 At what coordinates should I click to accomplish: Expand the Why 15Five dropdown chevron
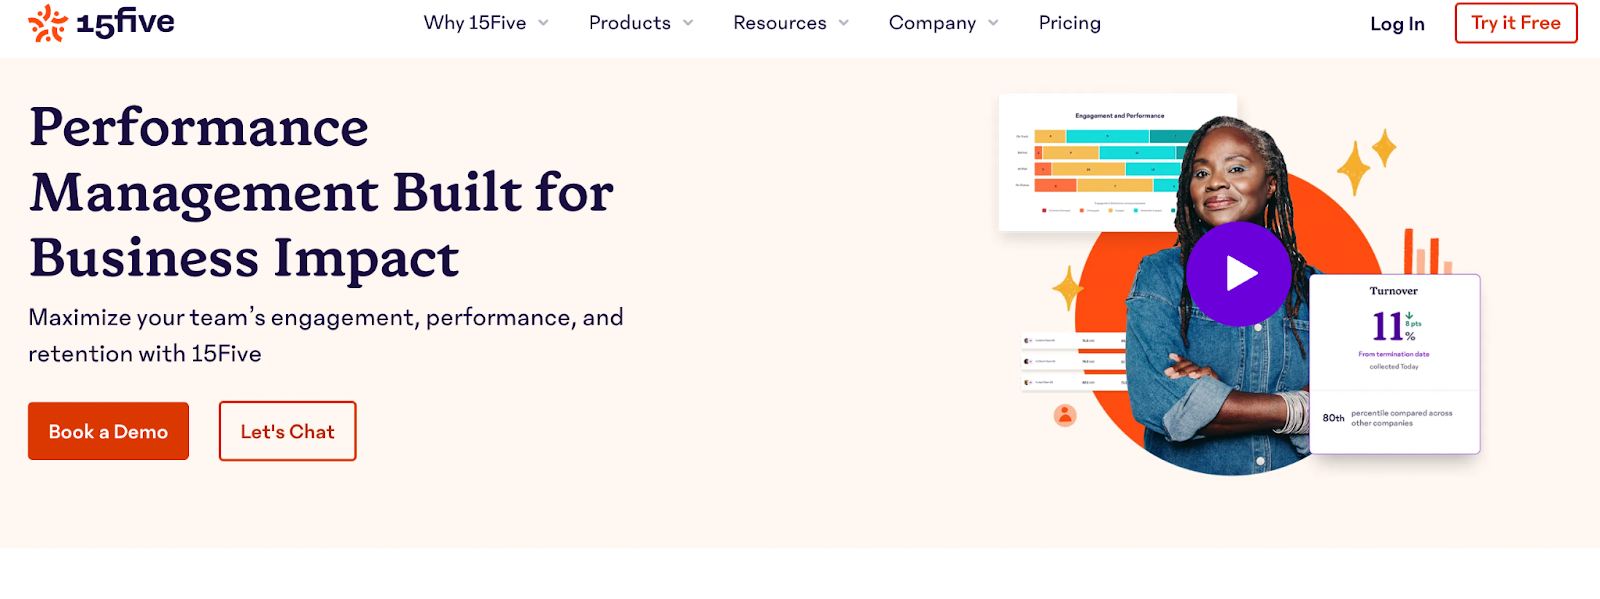click(544, 23)
